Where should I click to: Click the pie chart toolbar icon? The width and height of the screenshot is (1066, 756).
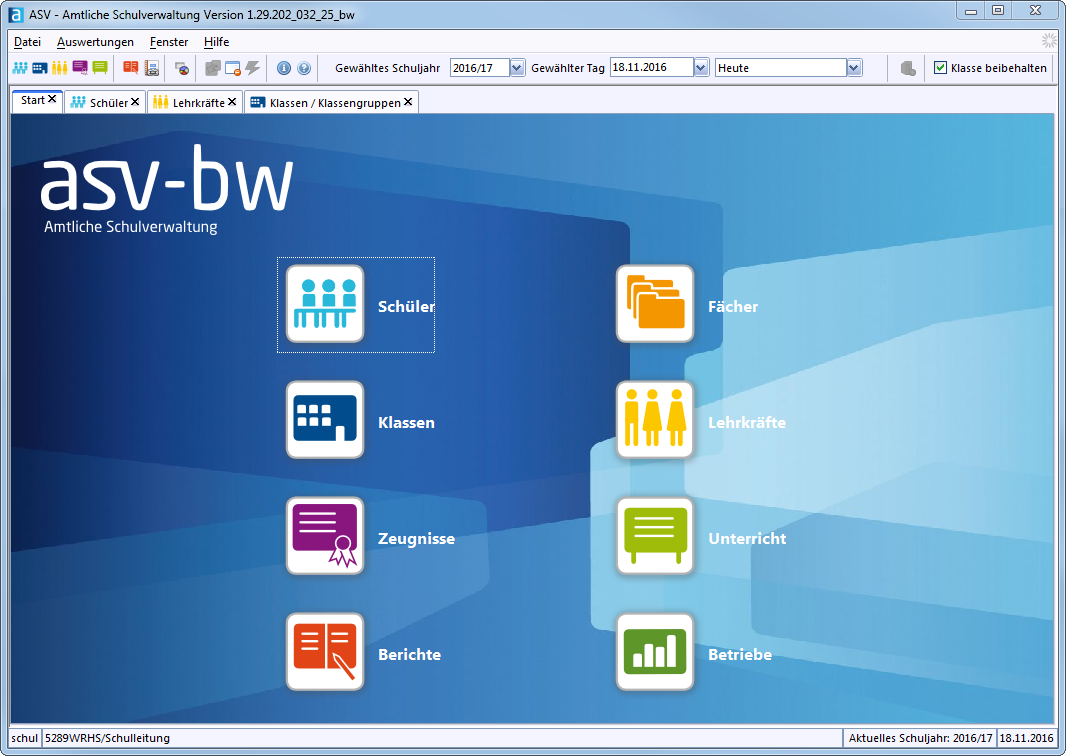point(182,68)
